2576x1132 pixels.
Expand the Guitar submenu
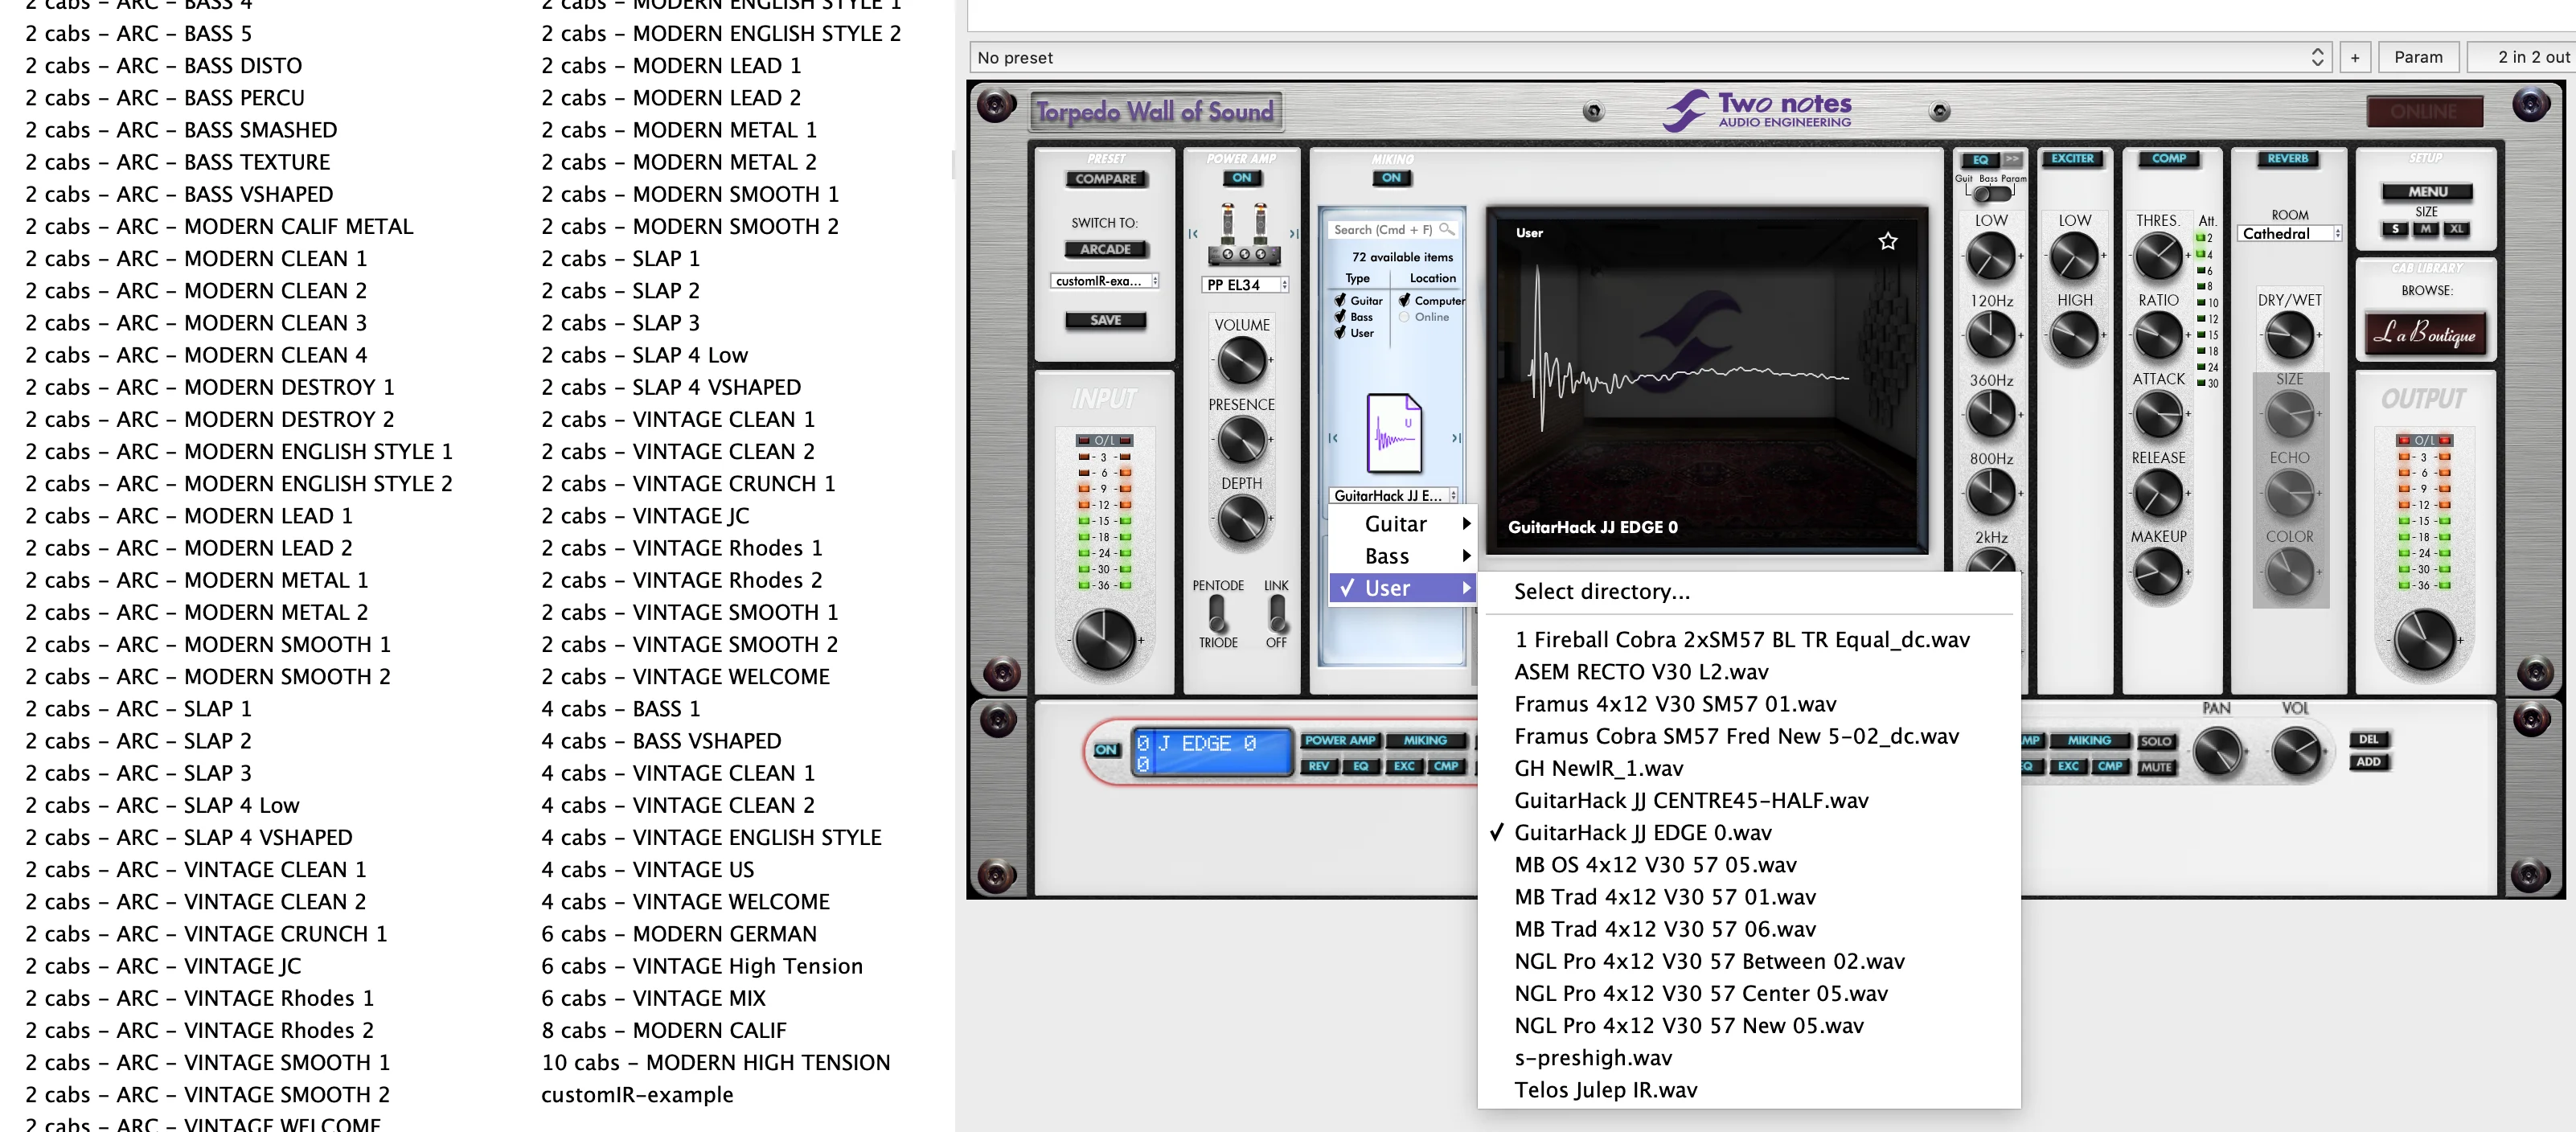(x=1402, y=524)
